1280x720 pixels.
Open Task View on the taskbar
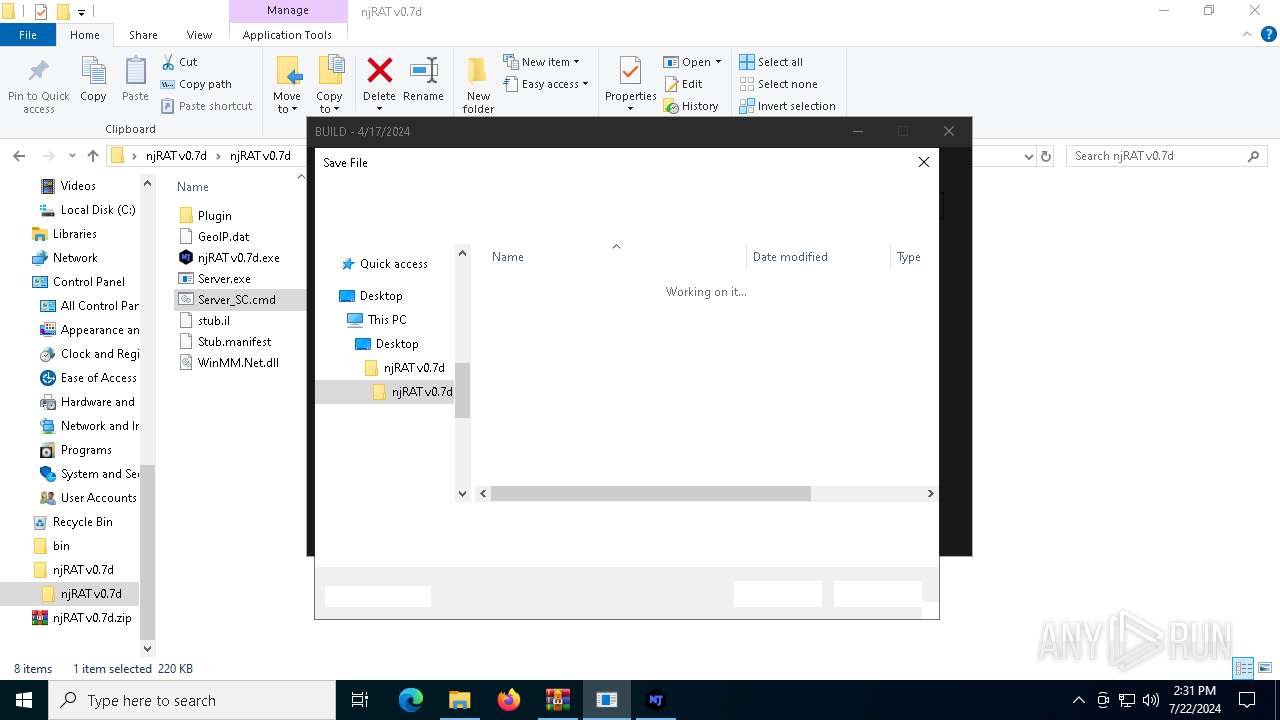360,700
